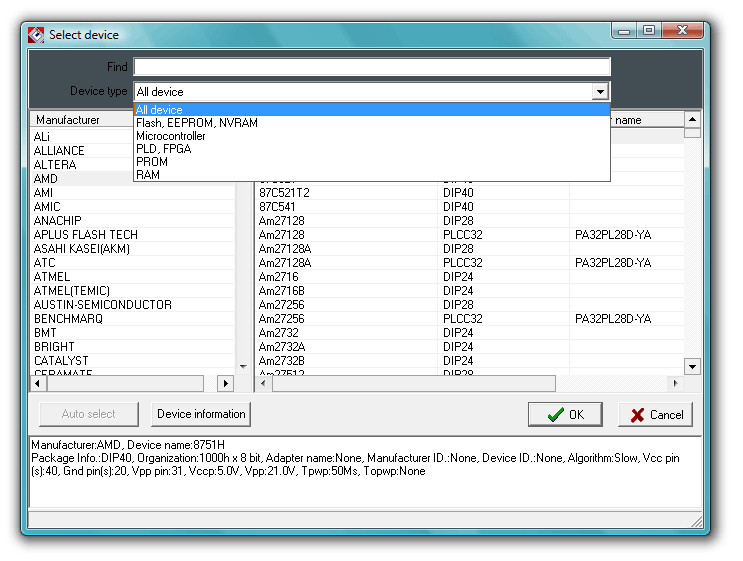This screenshot has height=561, width=743.
Task: Click PA32PL28D-YA adapter in Am27128A row
Action: coord(613,262)
